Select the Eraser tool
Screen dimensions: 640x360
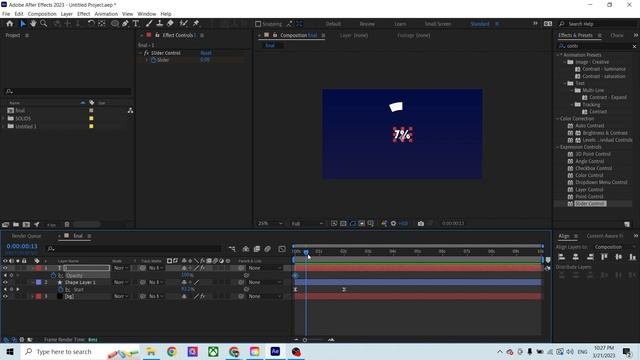[170, 24]
